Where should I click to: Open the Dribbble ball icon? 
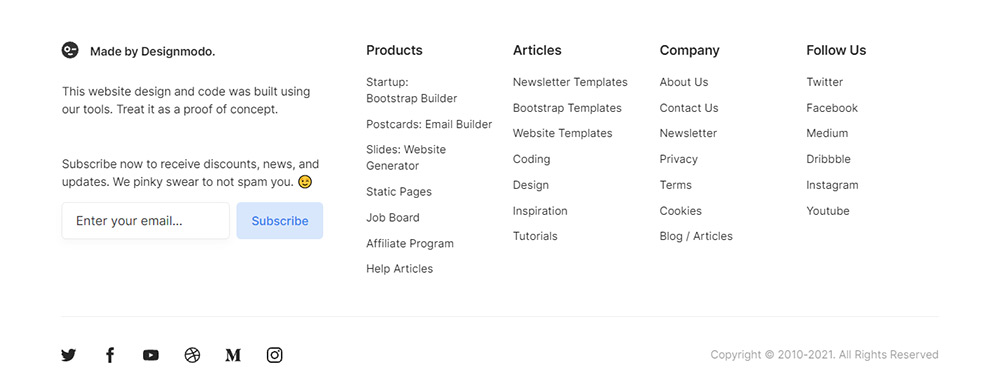[192, 355]
